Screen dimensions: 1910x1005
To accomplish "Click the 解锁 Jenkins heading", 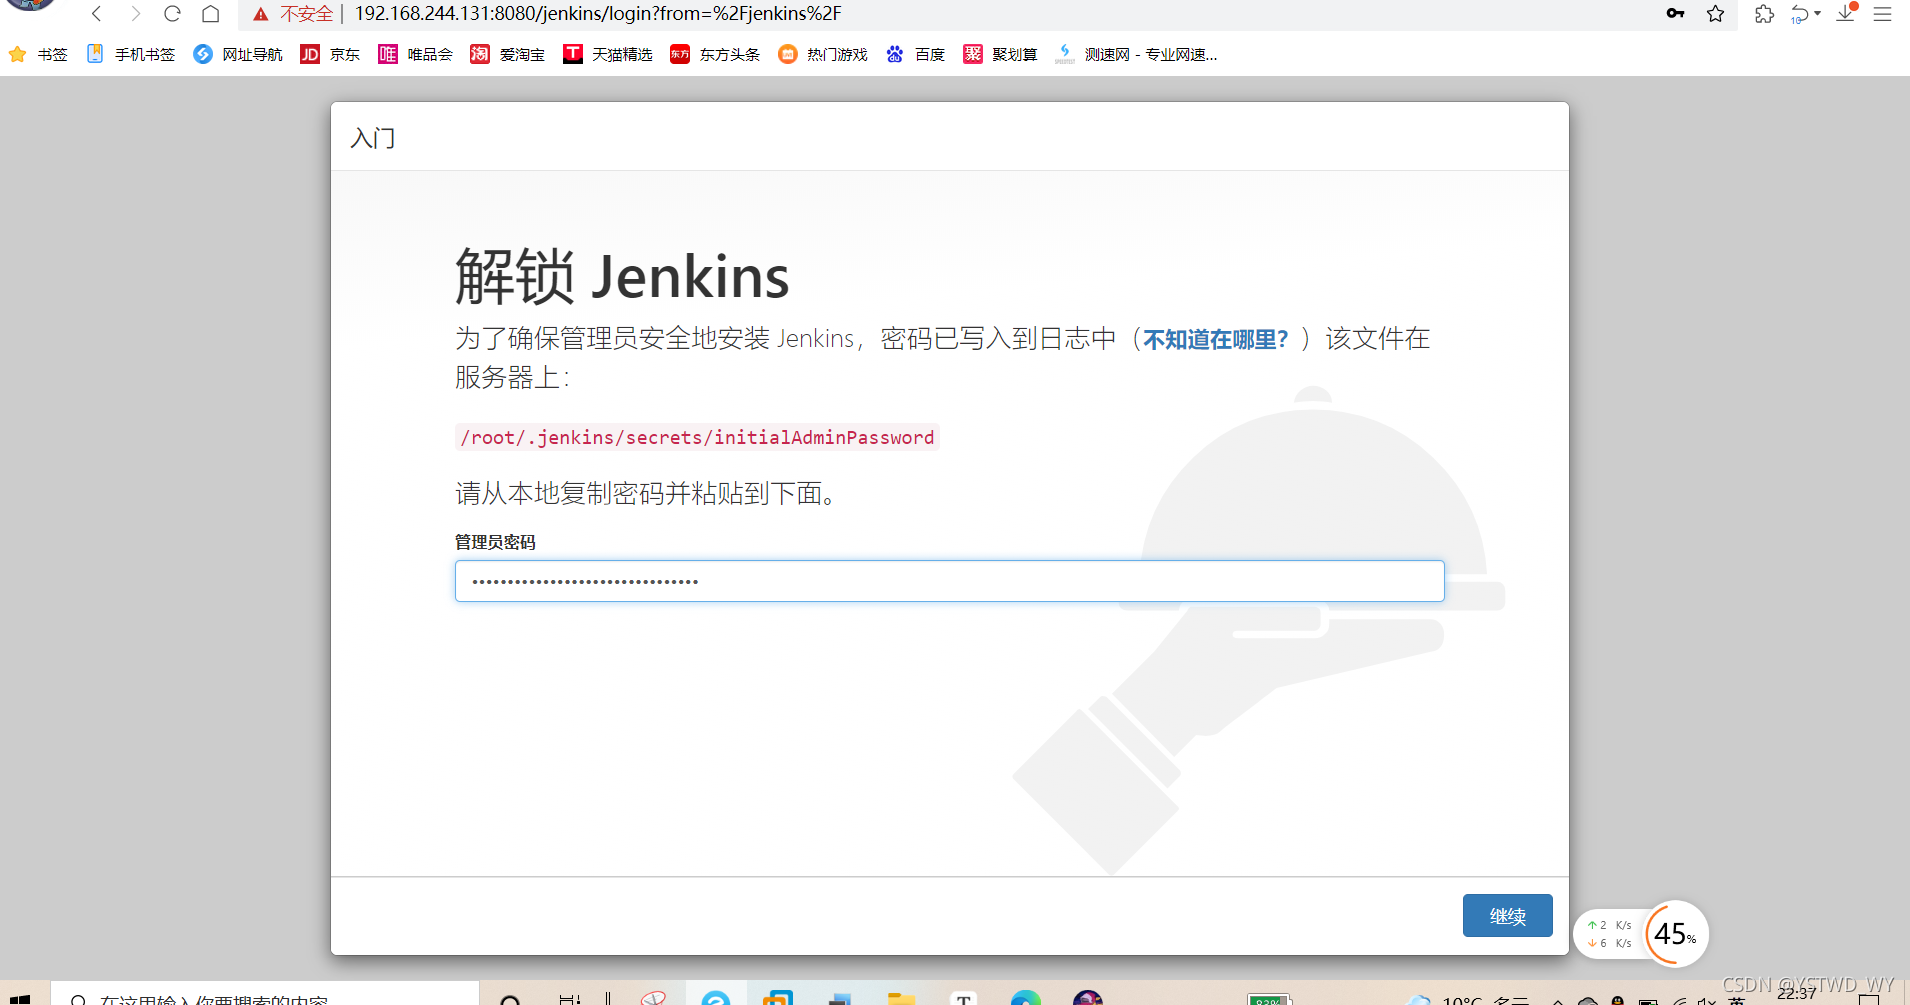I will (x=622, y=277).
